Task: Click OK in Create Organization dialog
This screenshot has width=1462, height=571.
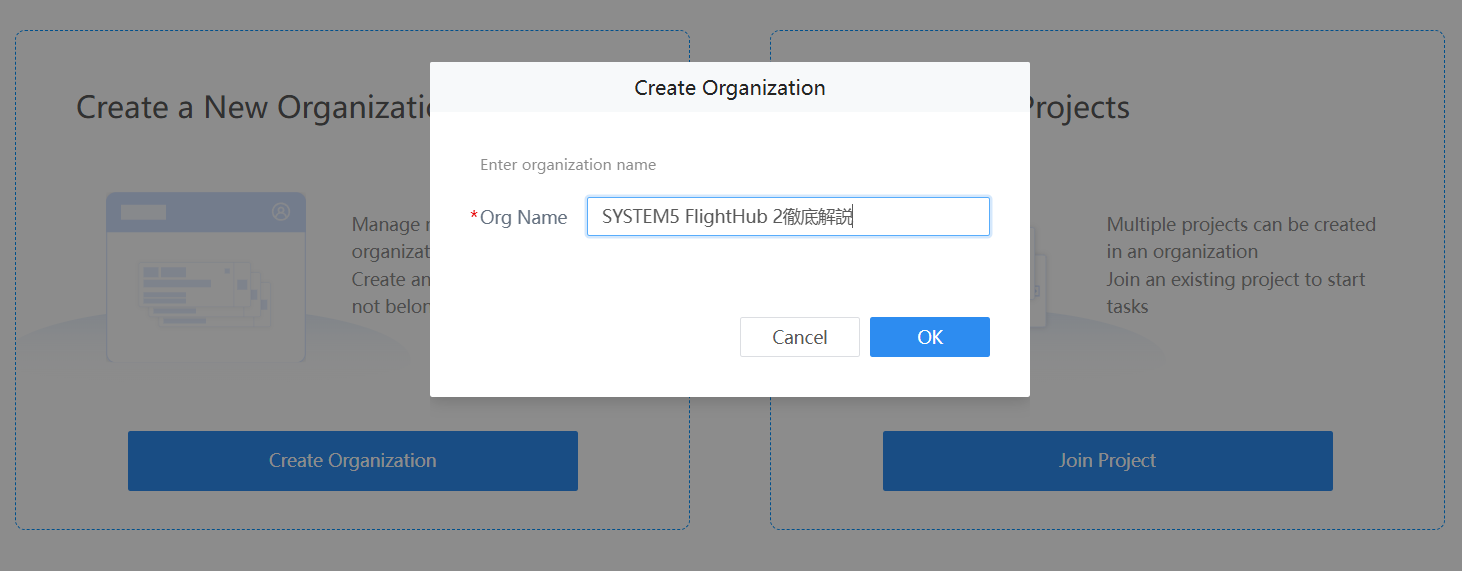Action: (x=930, y=337)
